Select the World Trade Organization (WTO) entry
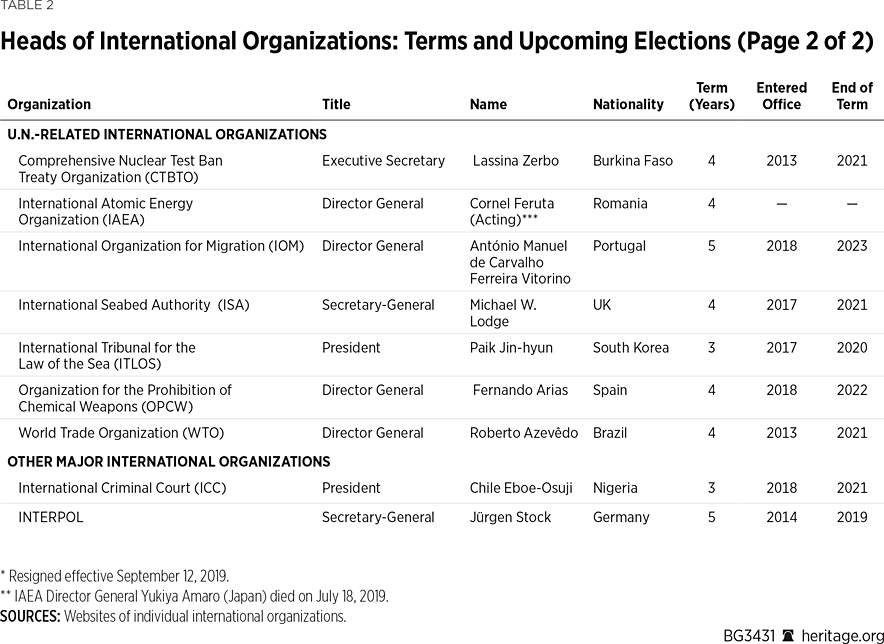Screen dimensions: 884x644 (x=121, y=433)
